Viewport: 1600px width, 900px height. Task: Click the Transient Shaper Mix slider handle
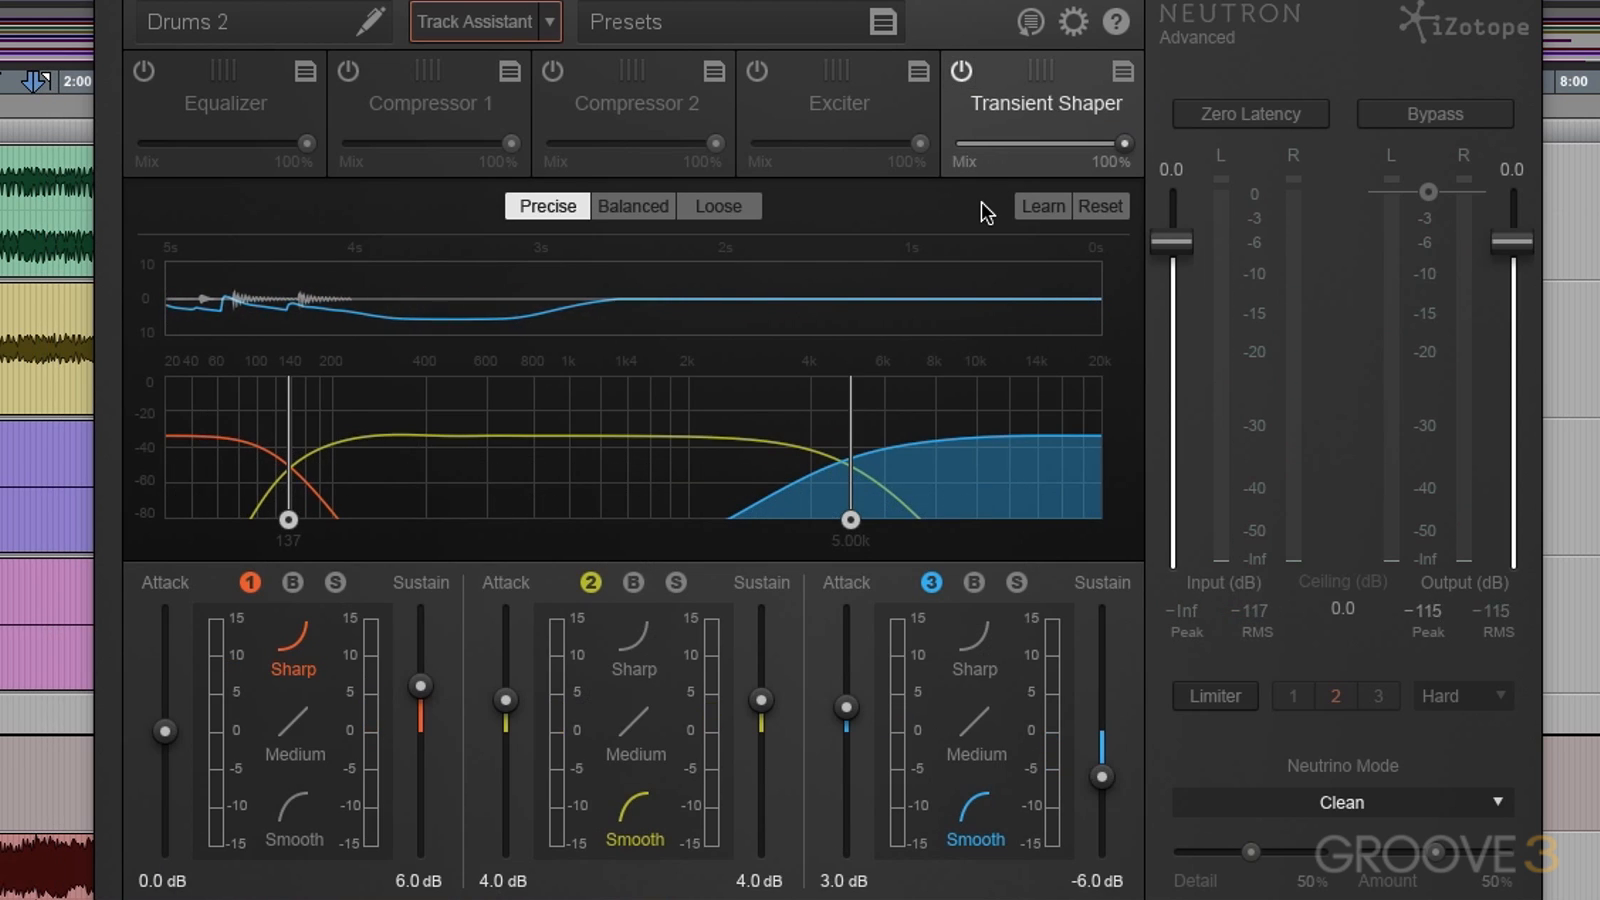tap(1124, 143)
